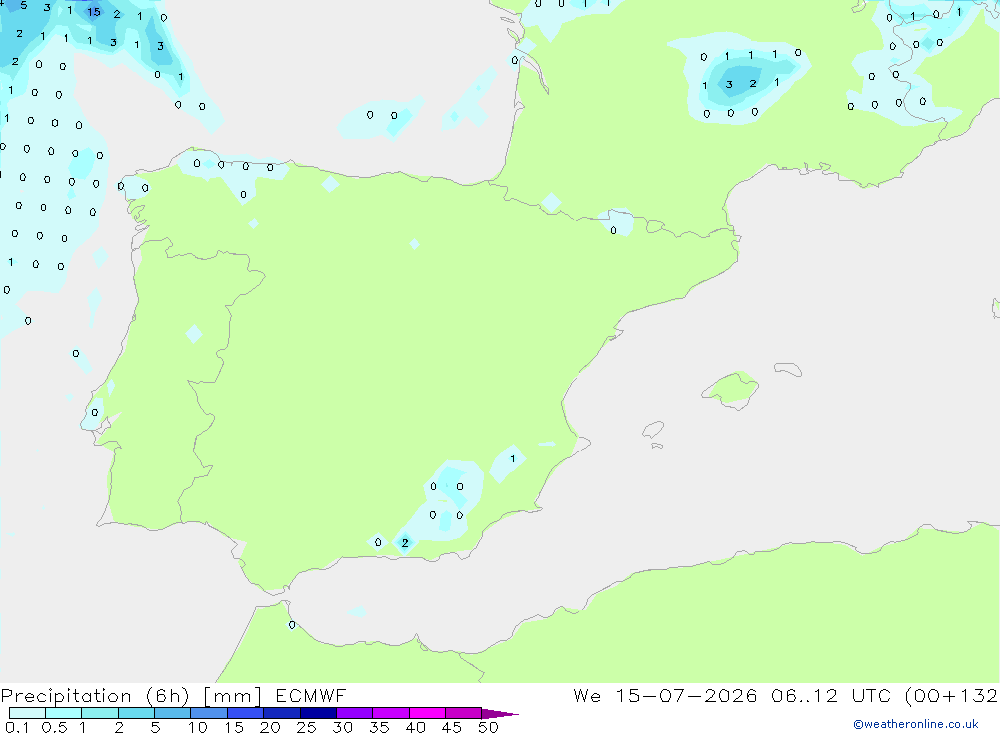Screen dimensions: 1000x733
Task: Click the '0' value on Morocco's northern coast
Action: 292,625
